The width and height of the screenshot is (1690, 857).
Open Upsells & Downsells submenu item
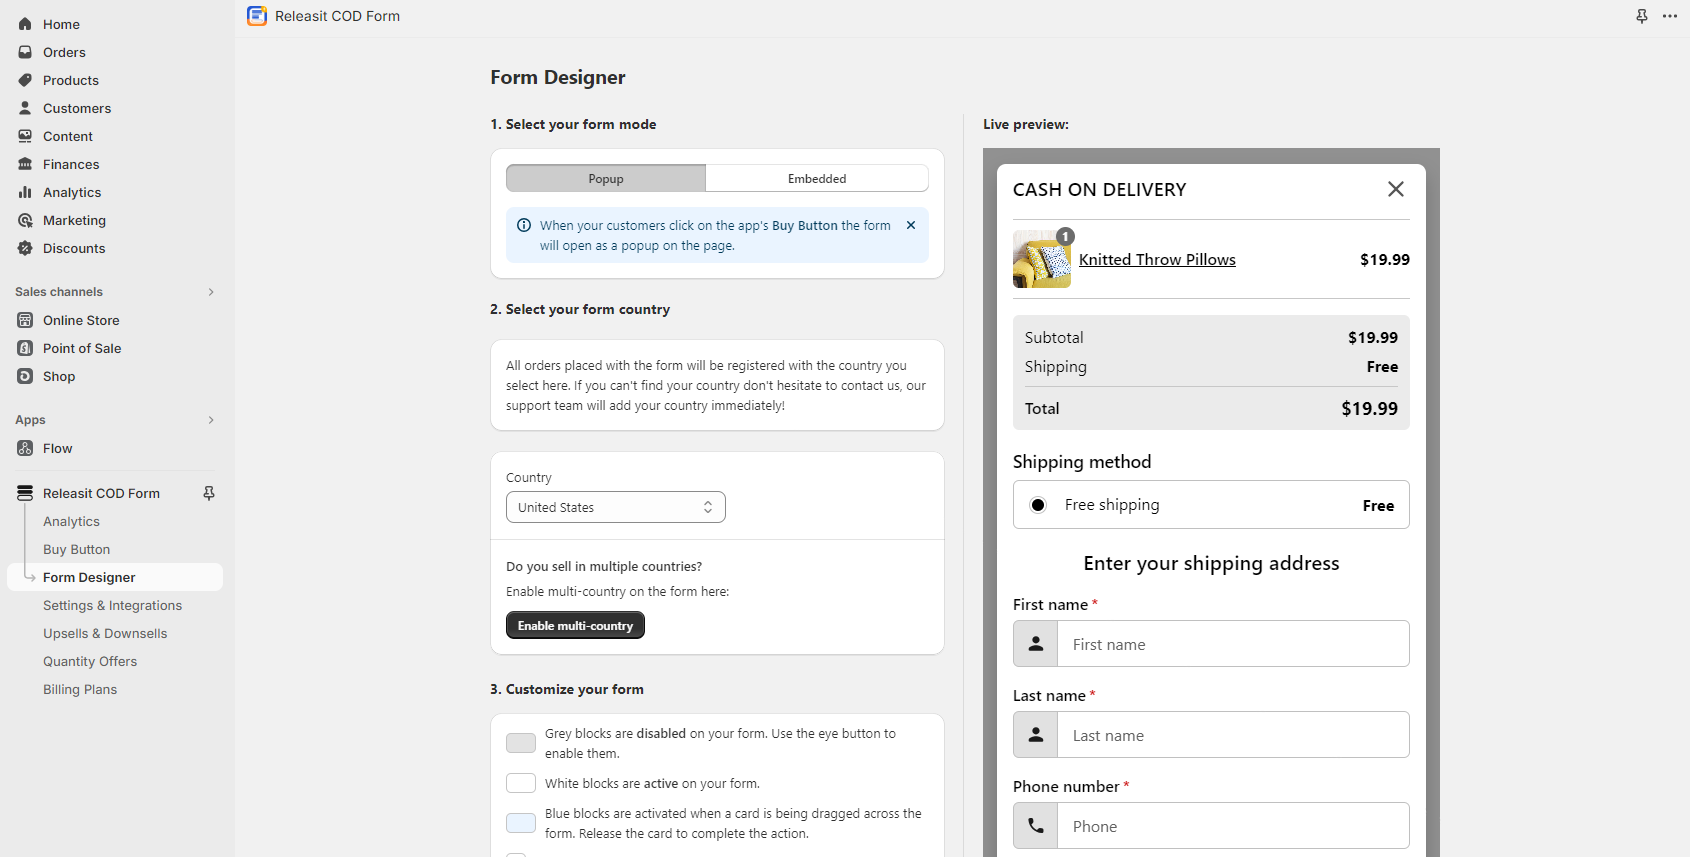point(105,633)
